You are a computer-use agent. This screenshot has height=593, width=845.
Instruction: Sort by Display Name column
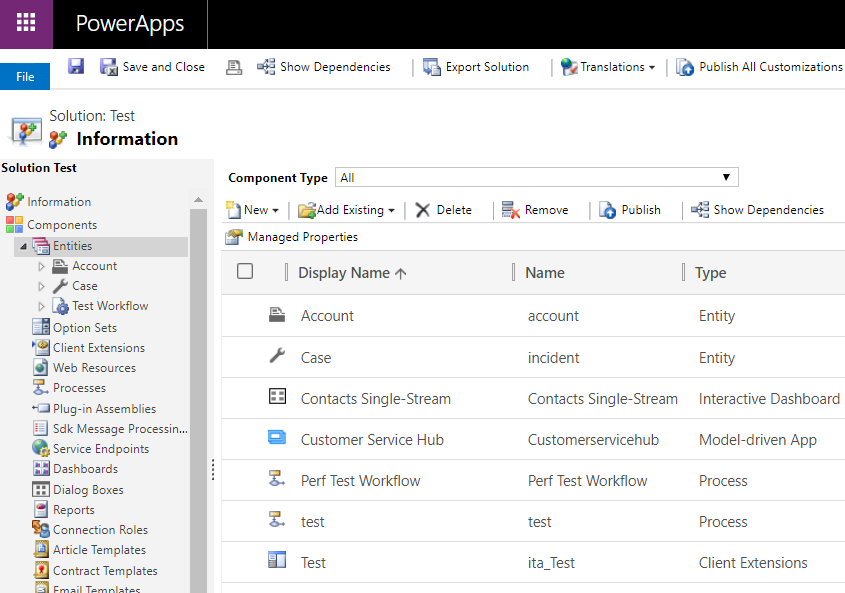pyautogui.click(x=352, y=273)
